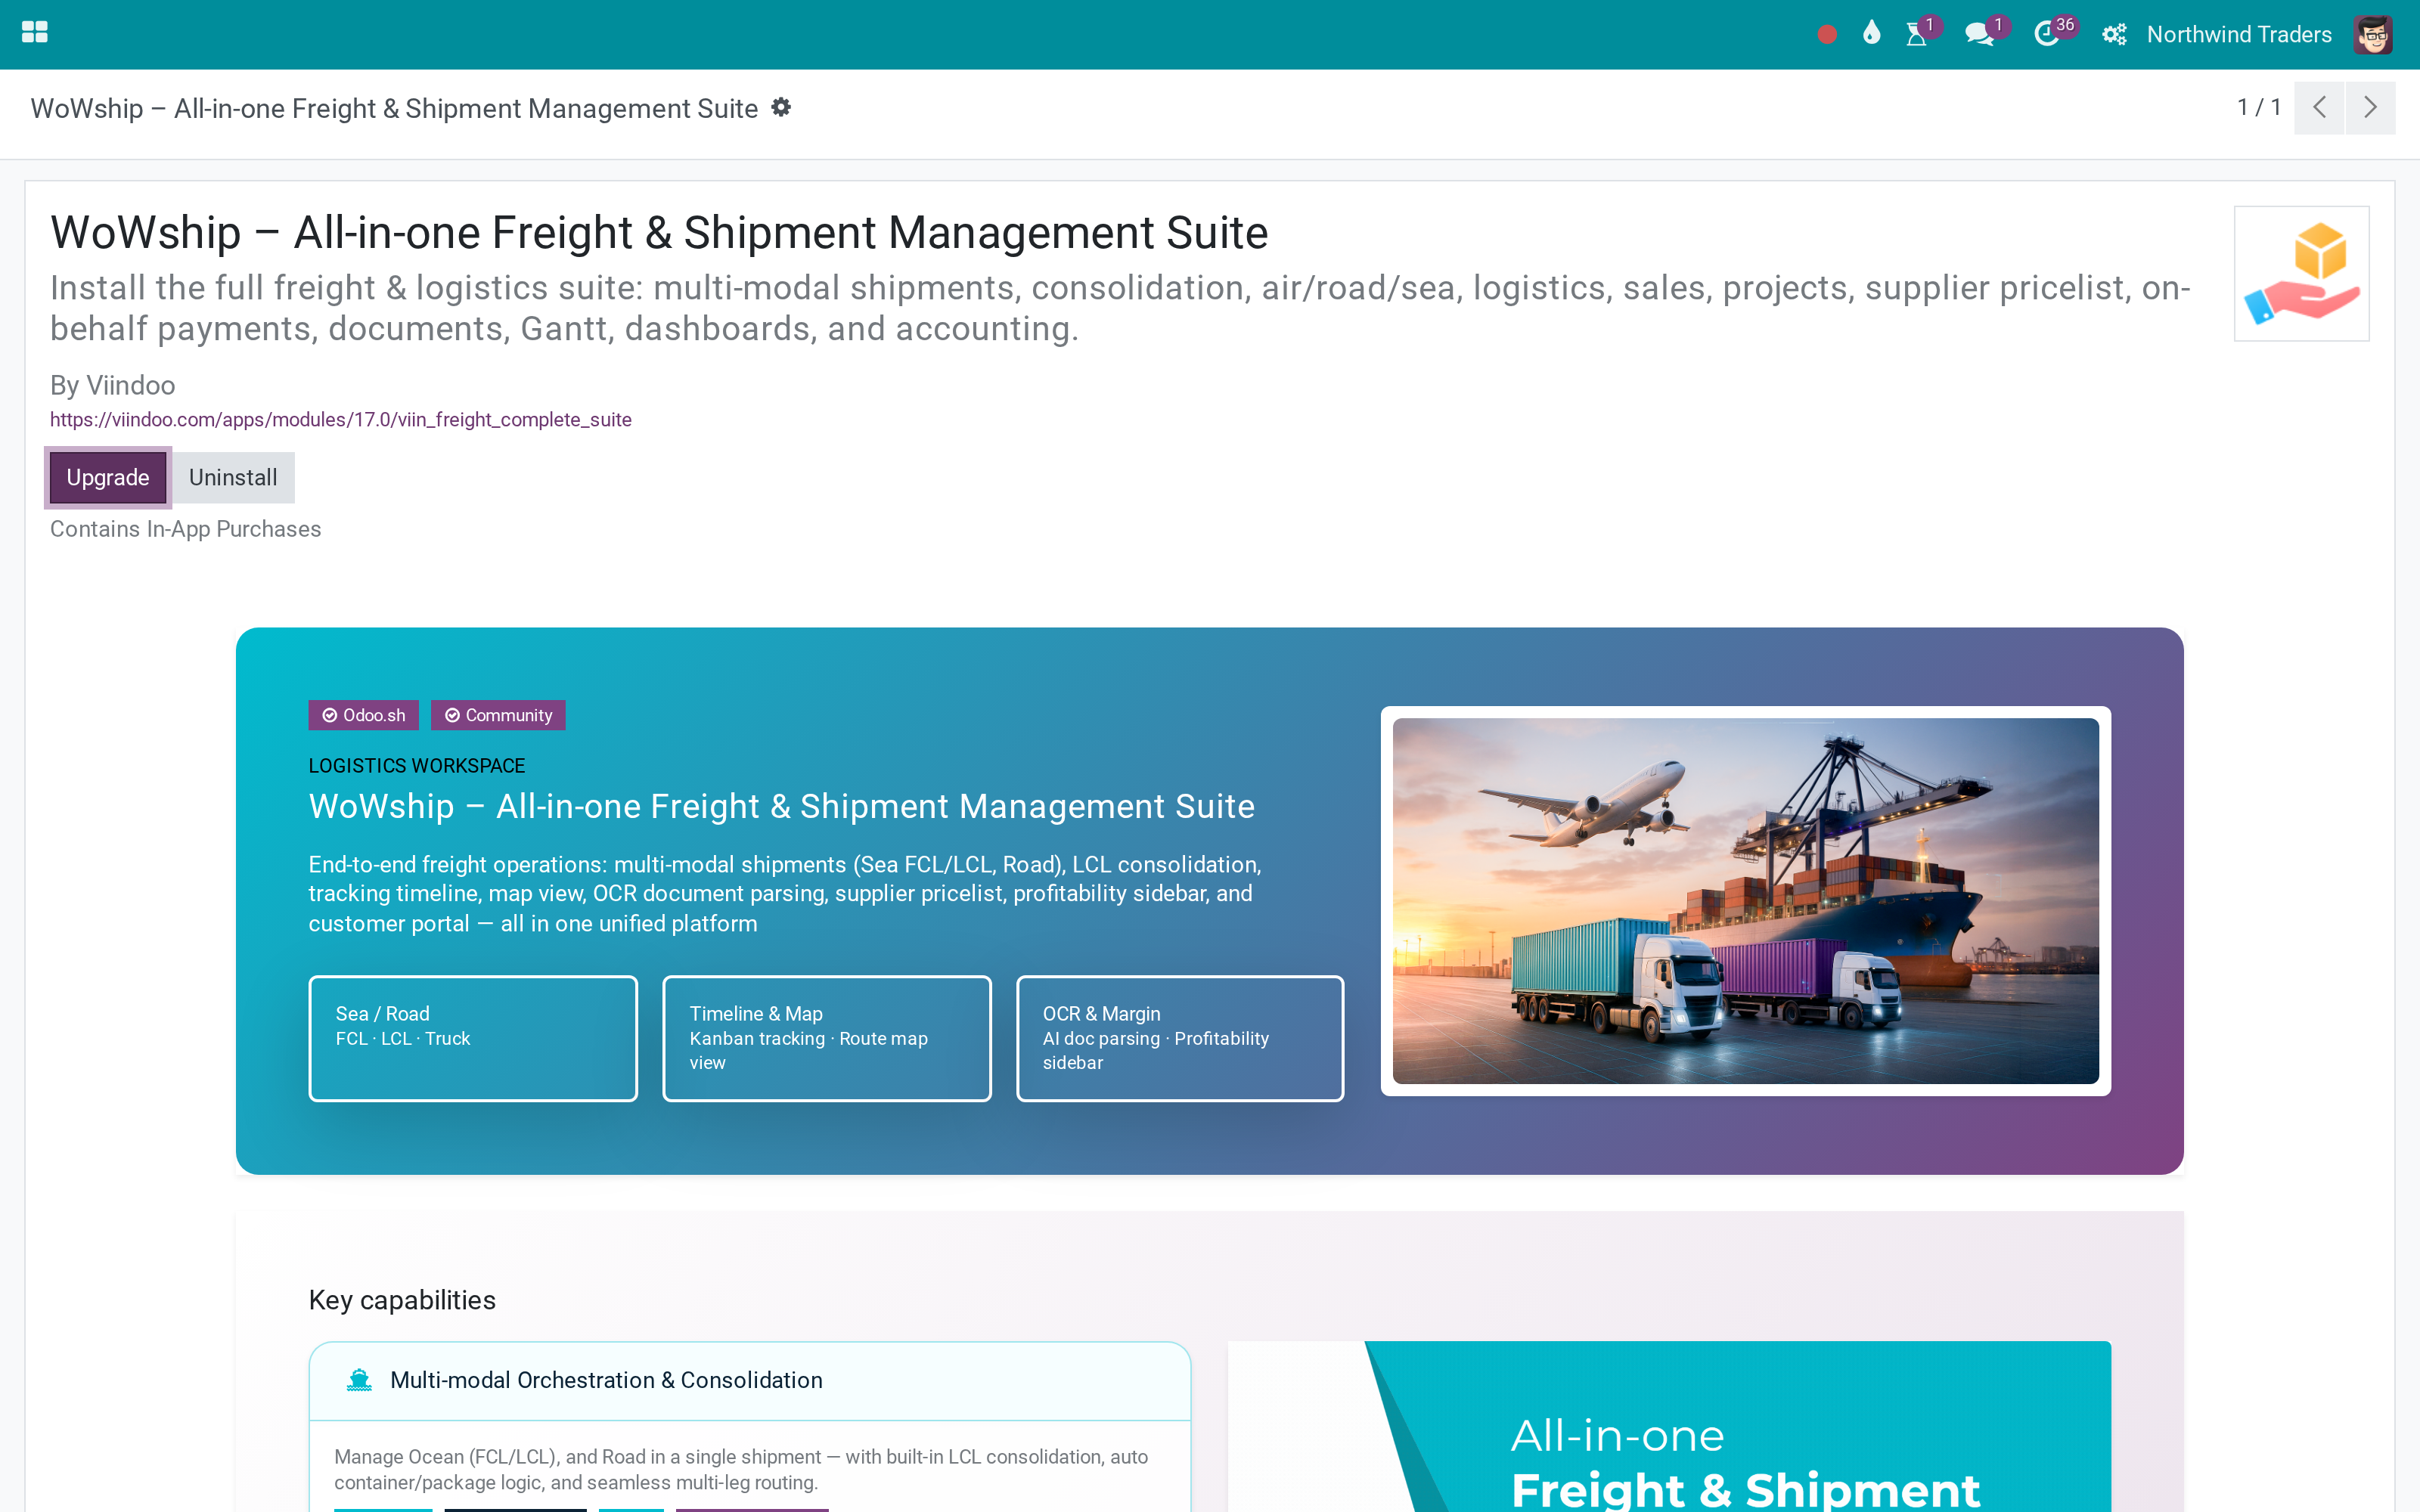Image resolution: width=2420 pixels, height=1512 pixels.
Task: Click the gear icon beside breadcrumb title
Action: click(x=781, y=107)
